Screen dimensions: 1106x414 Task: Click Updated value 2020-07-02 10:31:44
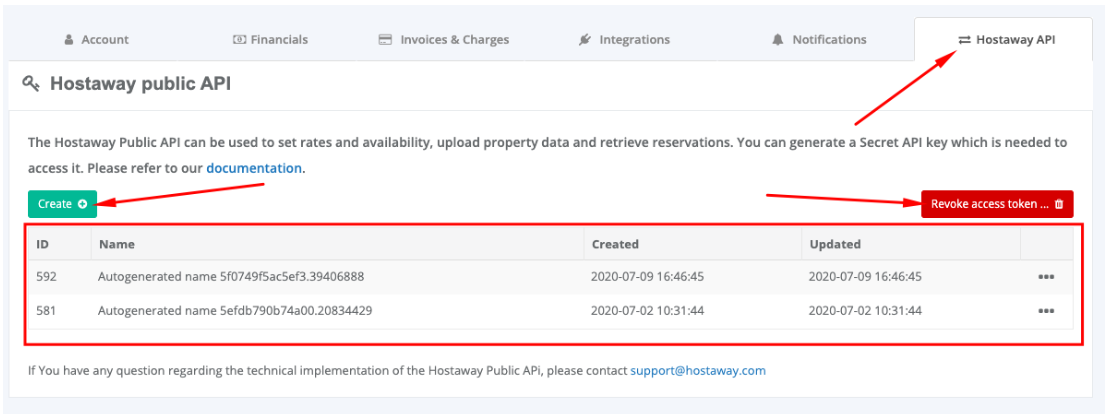[x=865, y=311]
